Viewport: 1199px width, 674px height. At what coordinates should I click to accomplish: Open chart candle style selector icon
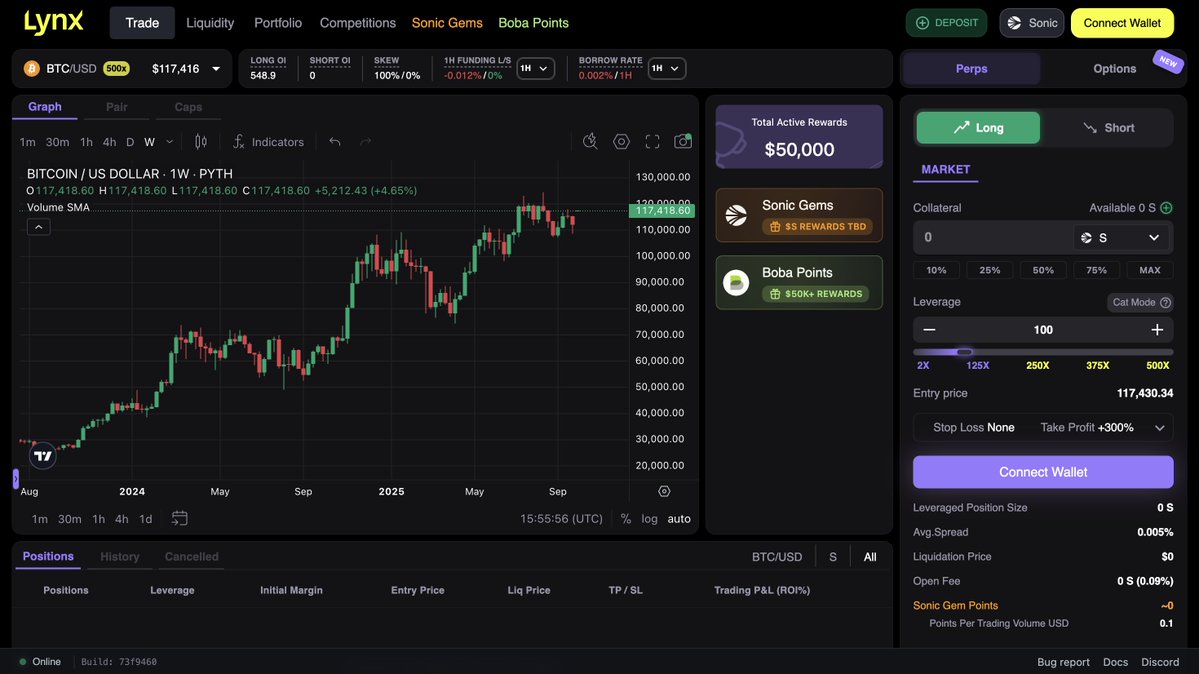[200, 142]
